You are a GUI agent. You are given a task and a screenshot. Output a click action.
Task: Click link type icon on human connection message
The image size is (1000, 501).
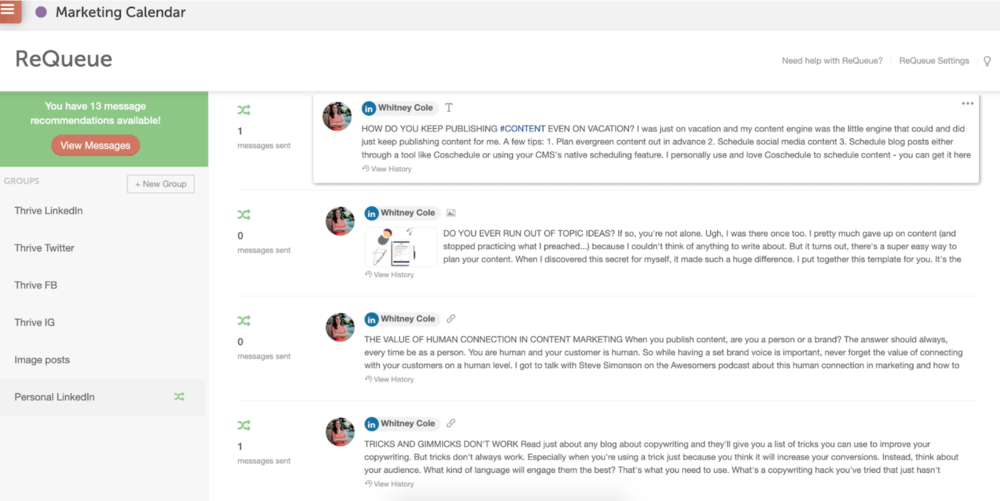pos(451,318)
